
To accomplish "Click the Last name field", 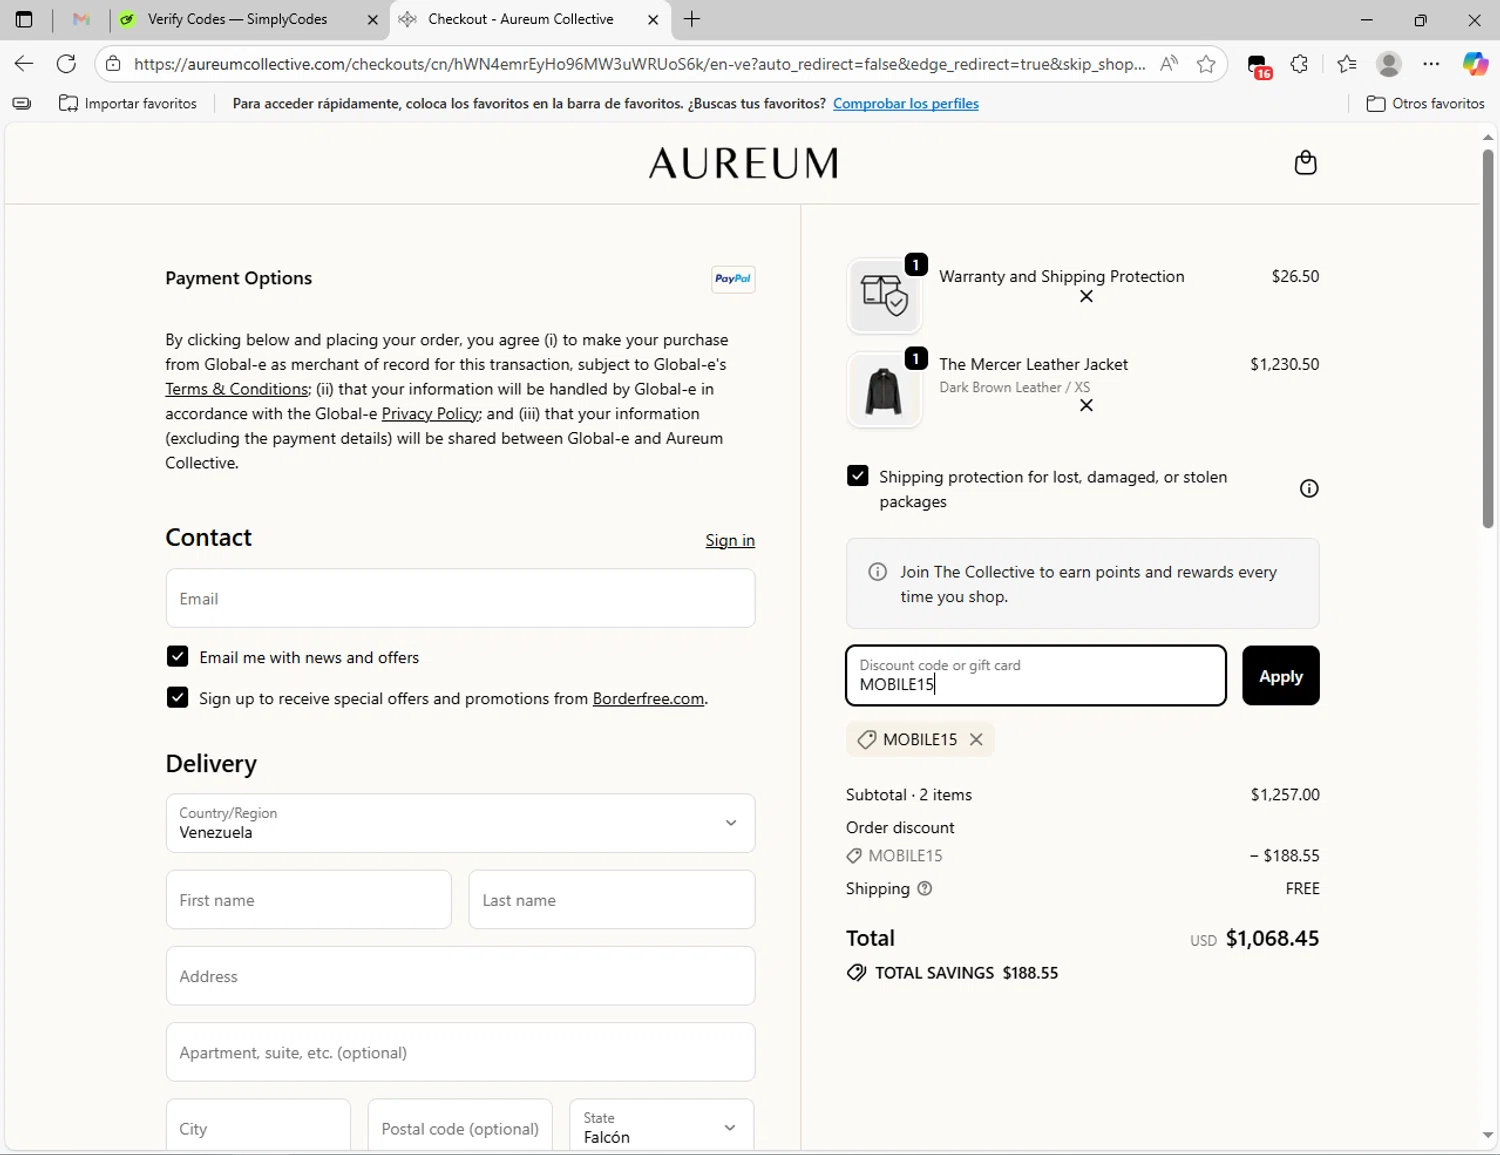I will pos(611,900).
